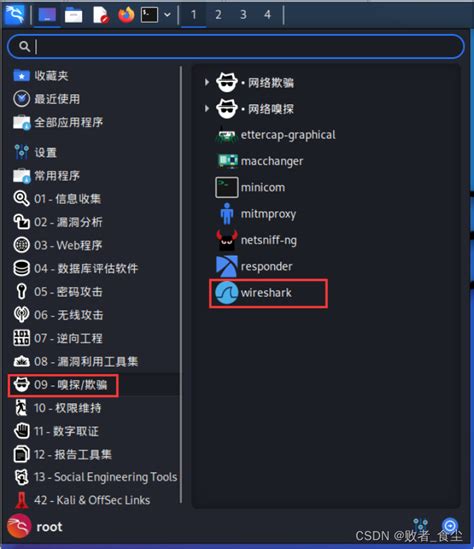Expand the 网络嗅探 submenu arrow

click(x=207, y=109)
